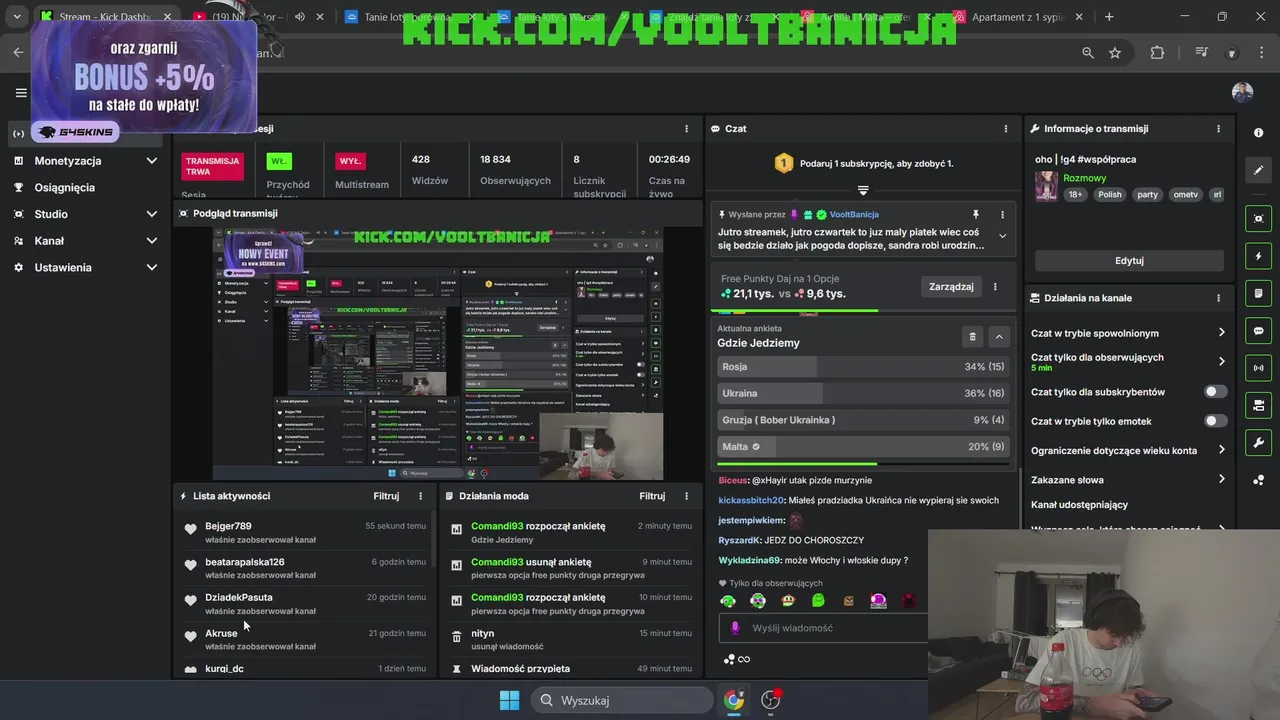This screenshot has width=1280, height=720.
Task: Click the chat bubble icon in right sidebar
Action: (1258, 331)
